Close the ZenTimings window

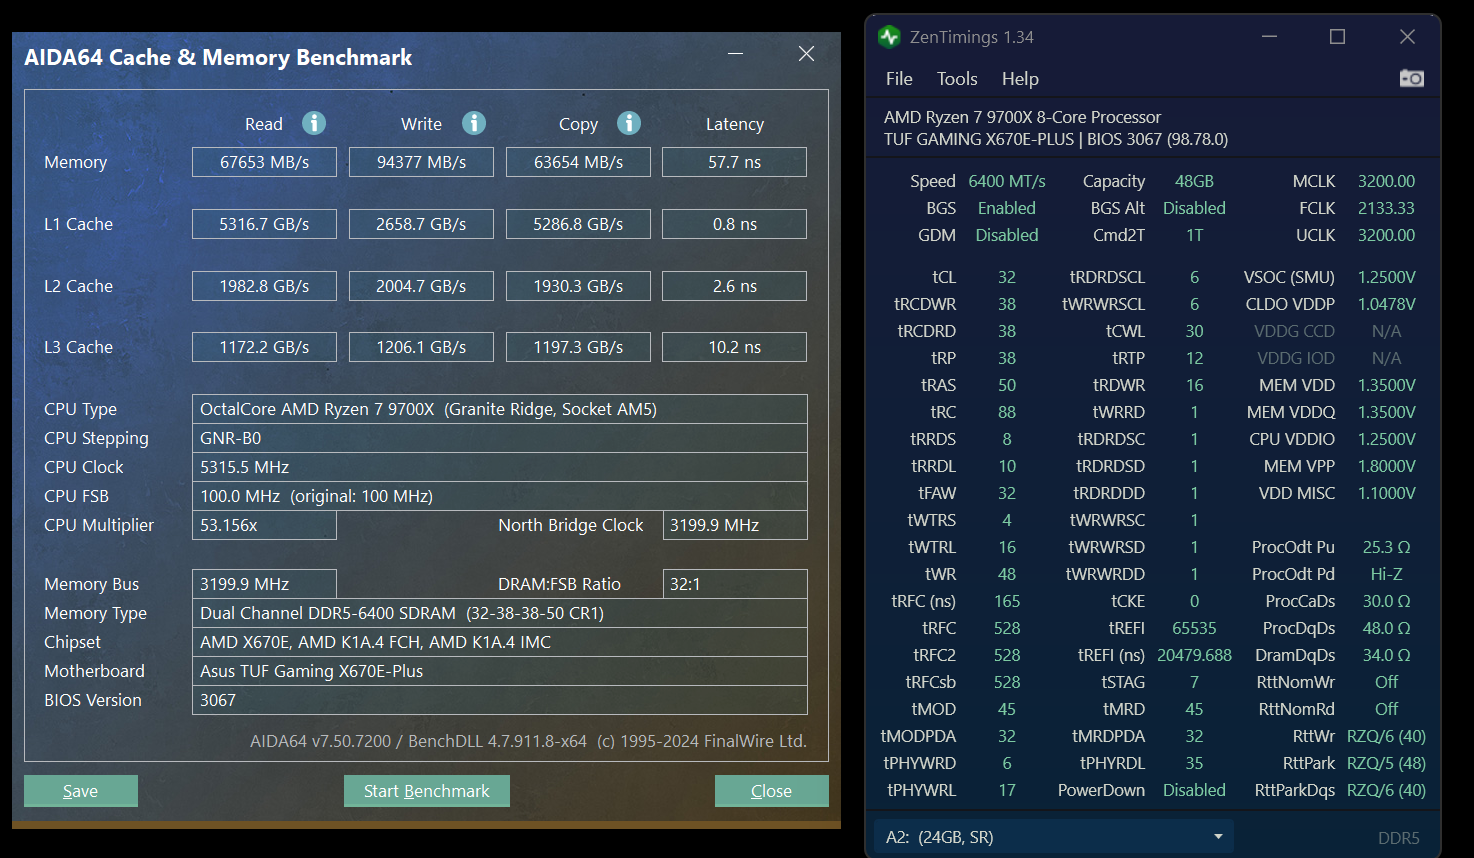click(1407, 37)
